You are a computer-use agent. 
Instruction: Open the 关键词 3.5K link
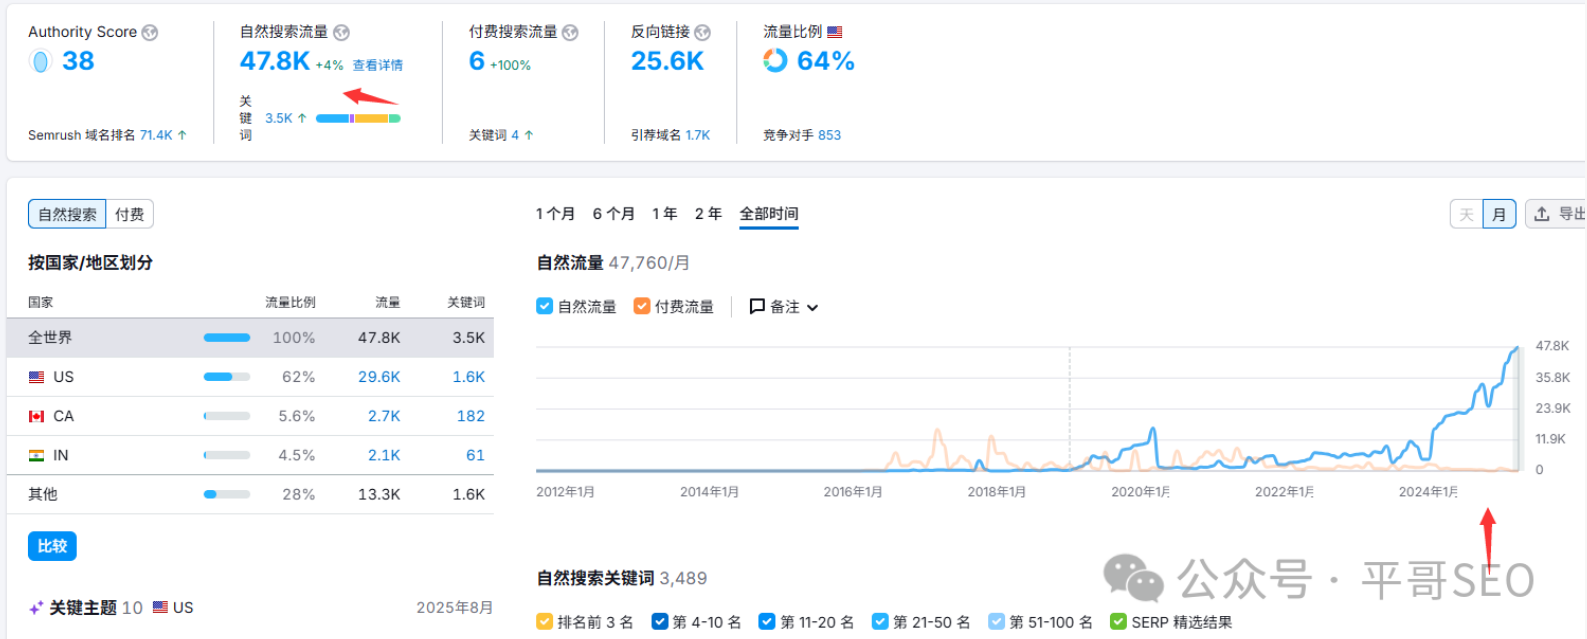tap(278, 118)
